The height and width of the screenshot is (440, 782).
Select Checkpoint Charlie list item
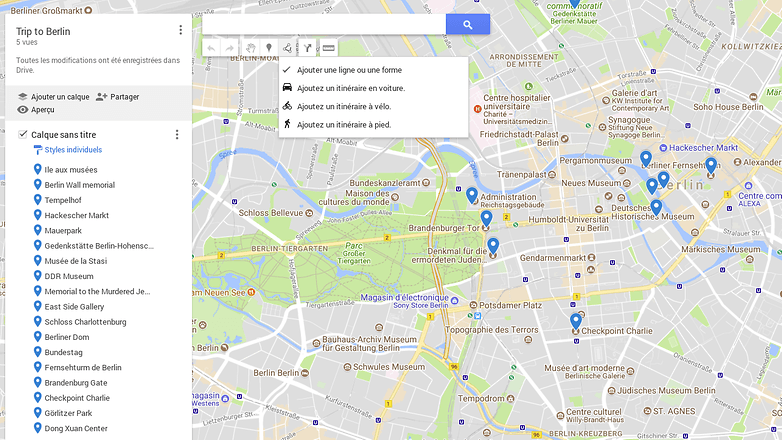77,398
